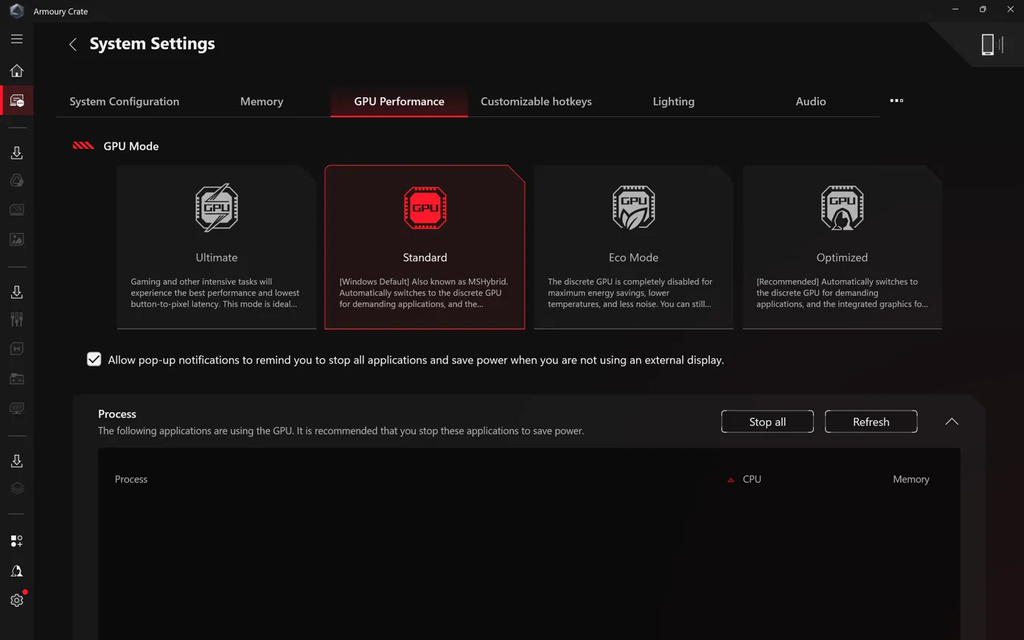Image resolution: width=1024 pixels, height=640 pixels.
Task: Open the tuning sliders icon in sidebar
Action: [17, 319]
